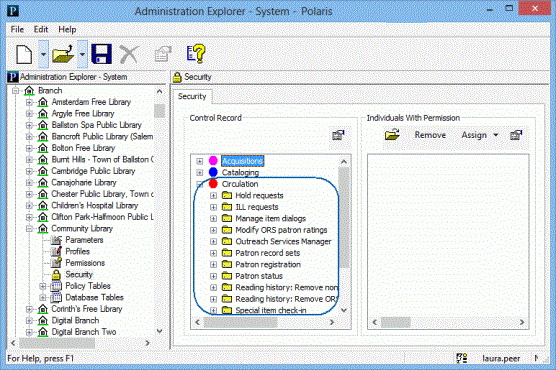Click laura.peer in the status bar
The width and height of the screenshot is (556, 370).
pyautogui.click(x=501, y=359)
